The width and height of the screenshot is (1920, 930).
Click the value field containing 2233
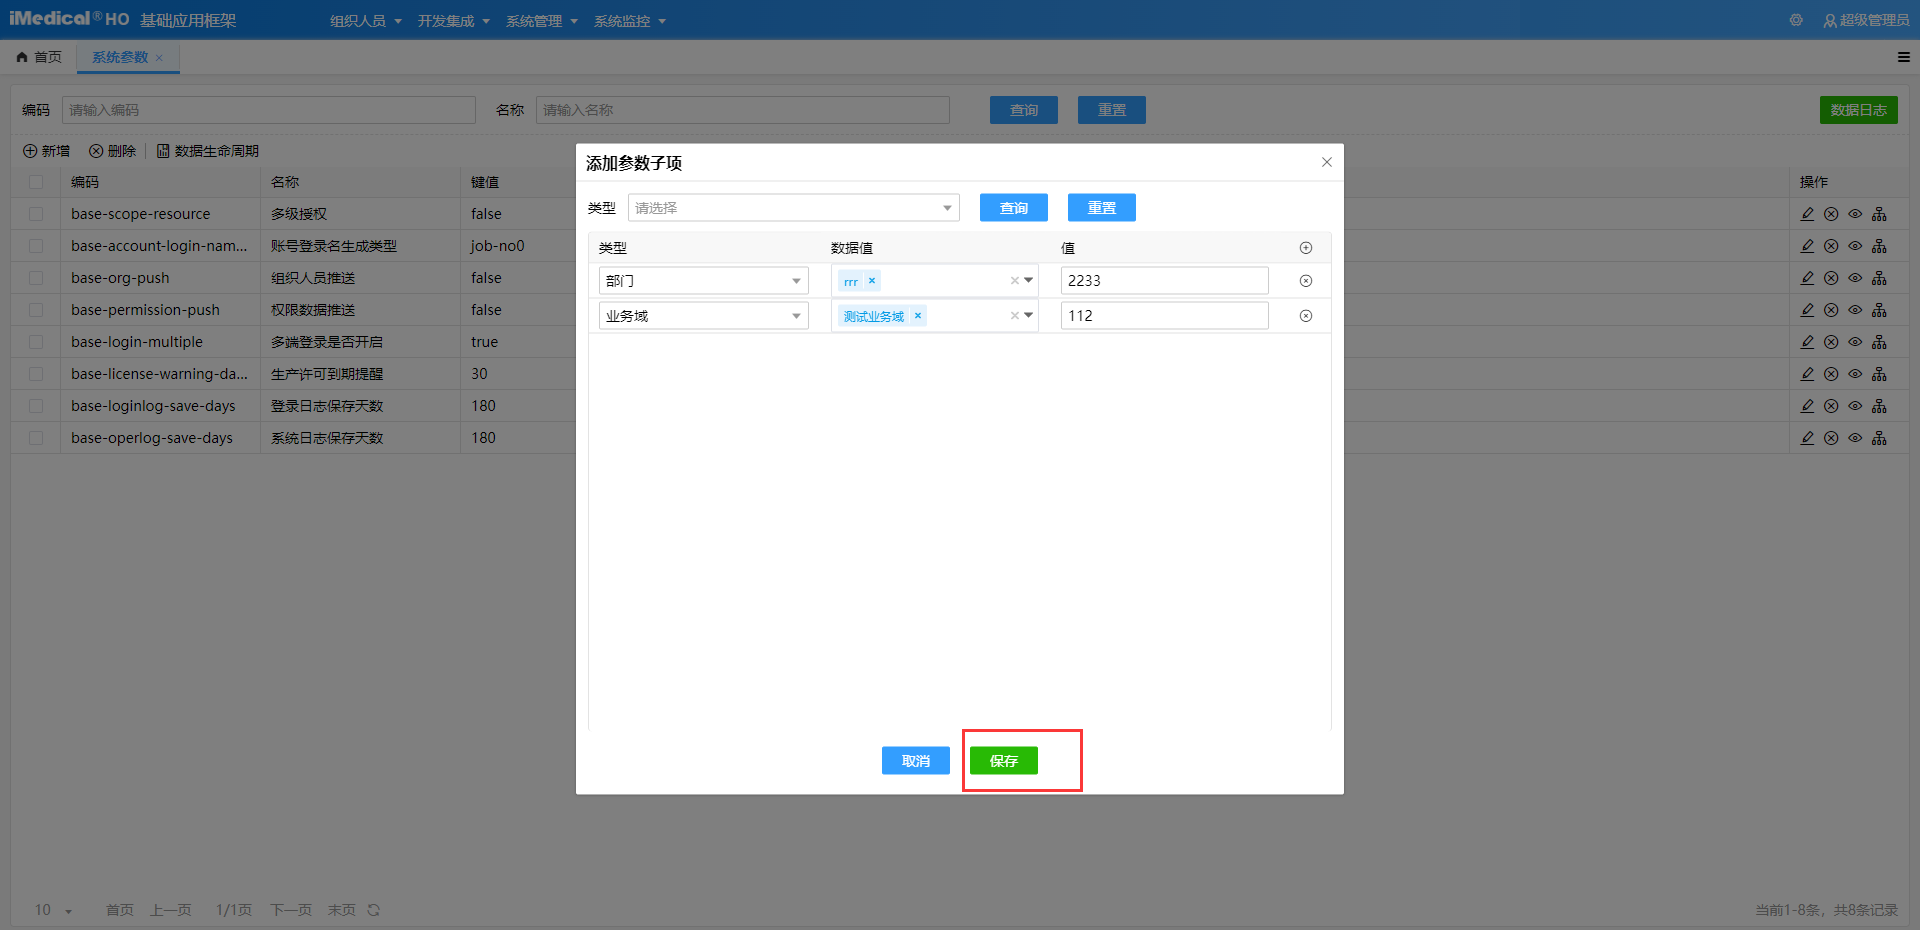coord(1165,281)
